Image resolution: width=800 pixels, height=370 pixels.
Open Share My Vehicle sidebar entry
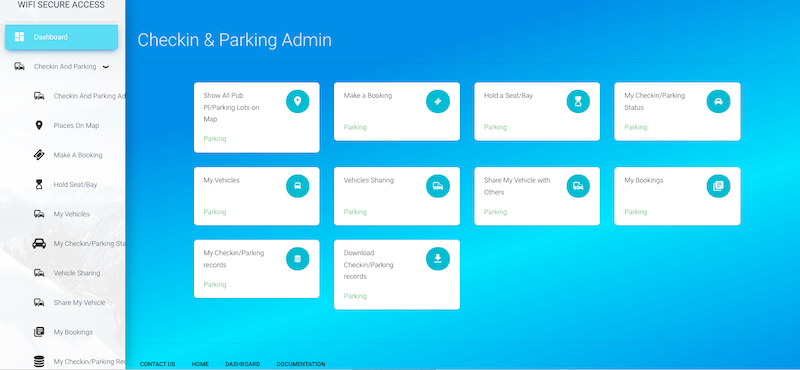[80, 303]
